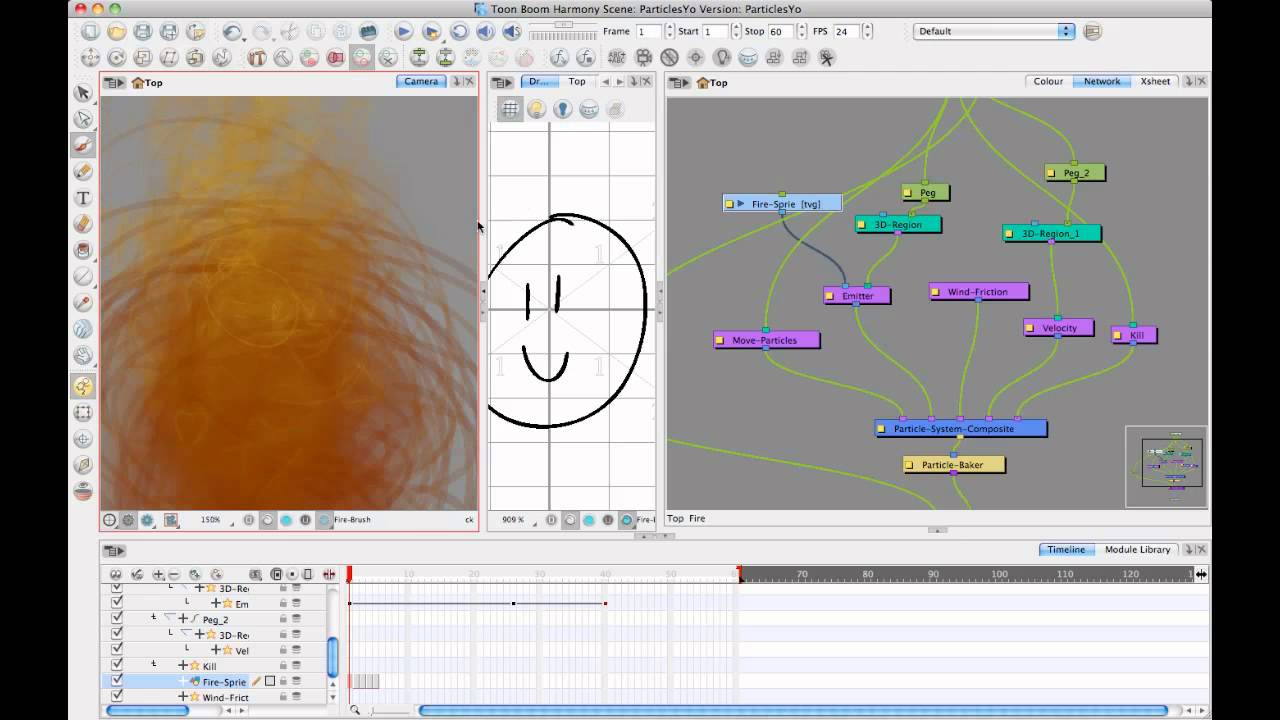Image resolution: width=1280 pixels, height=720 pixels.
Task: Click the Particle-System-Composite node
Action: [x=961, y=429]
